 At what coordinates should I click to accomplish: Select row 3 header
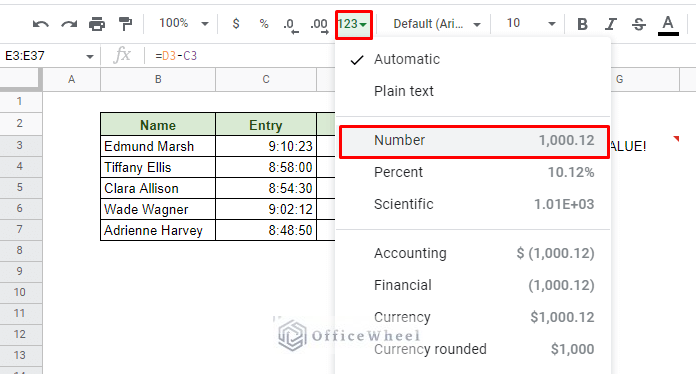(x=20, y=145)
